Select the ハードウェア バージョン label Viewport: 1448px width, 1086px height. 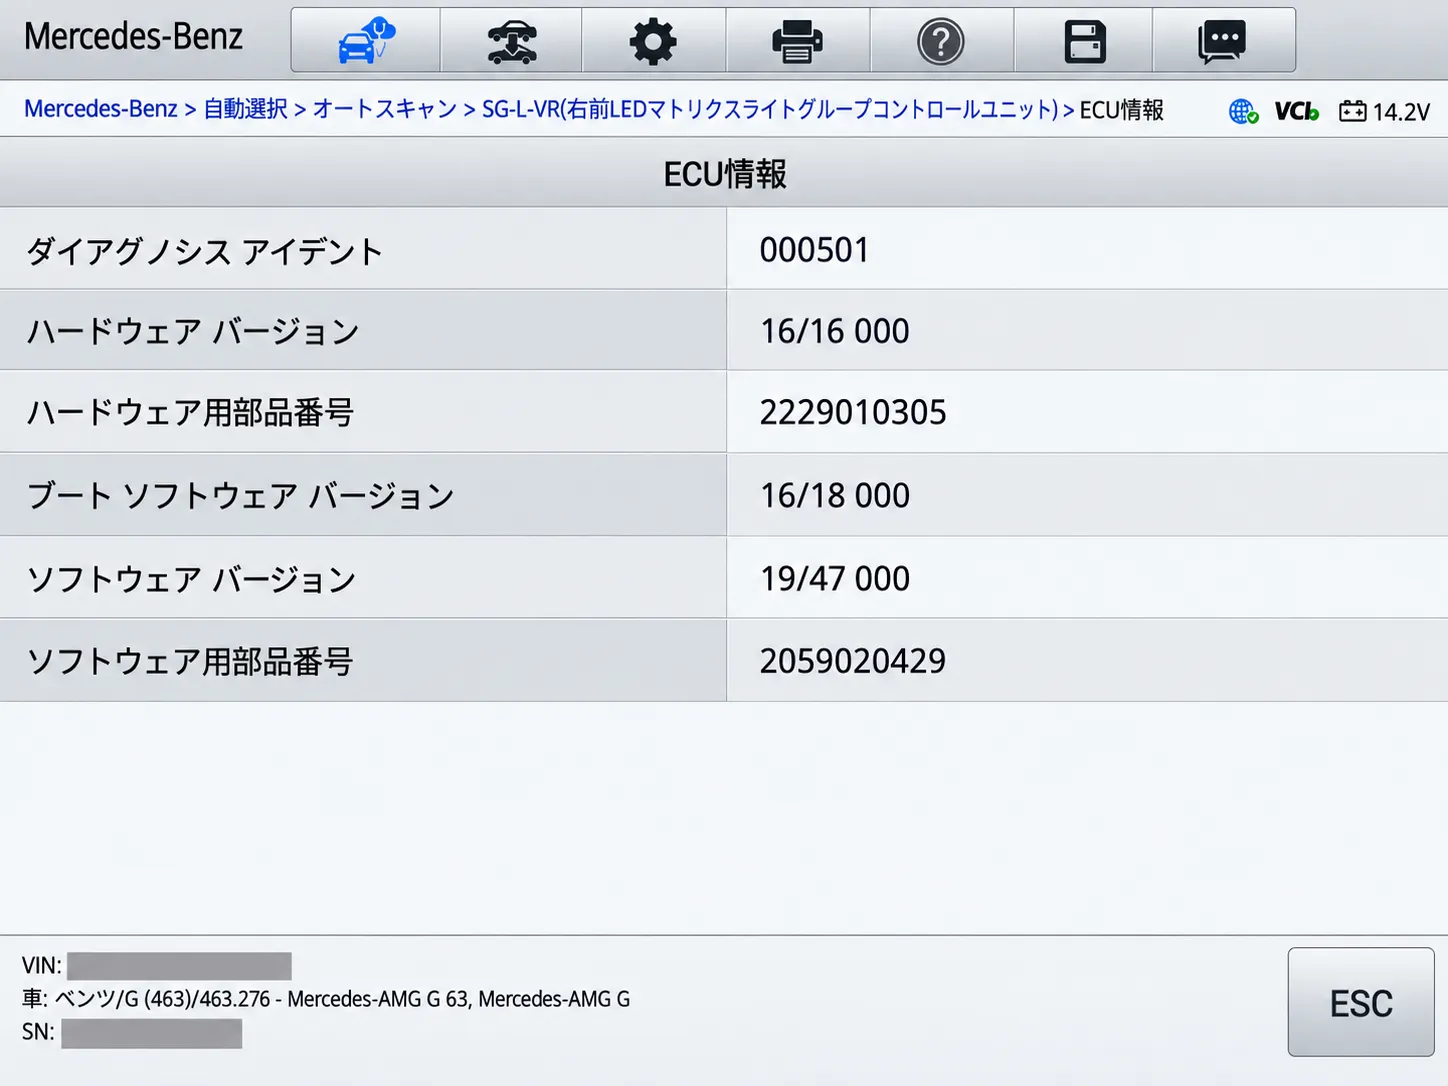tap(193, 332)
